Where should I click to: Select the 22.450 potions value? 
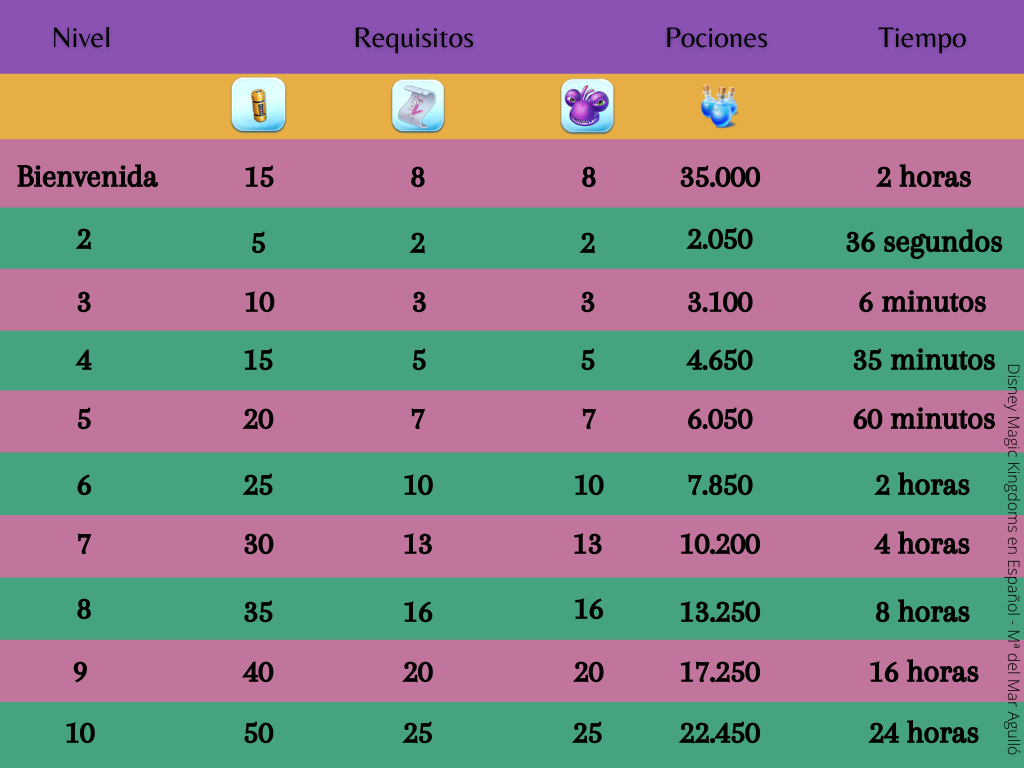[x=720, y=733]
